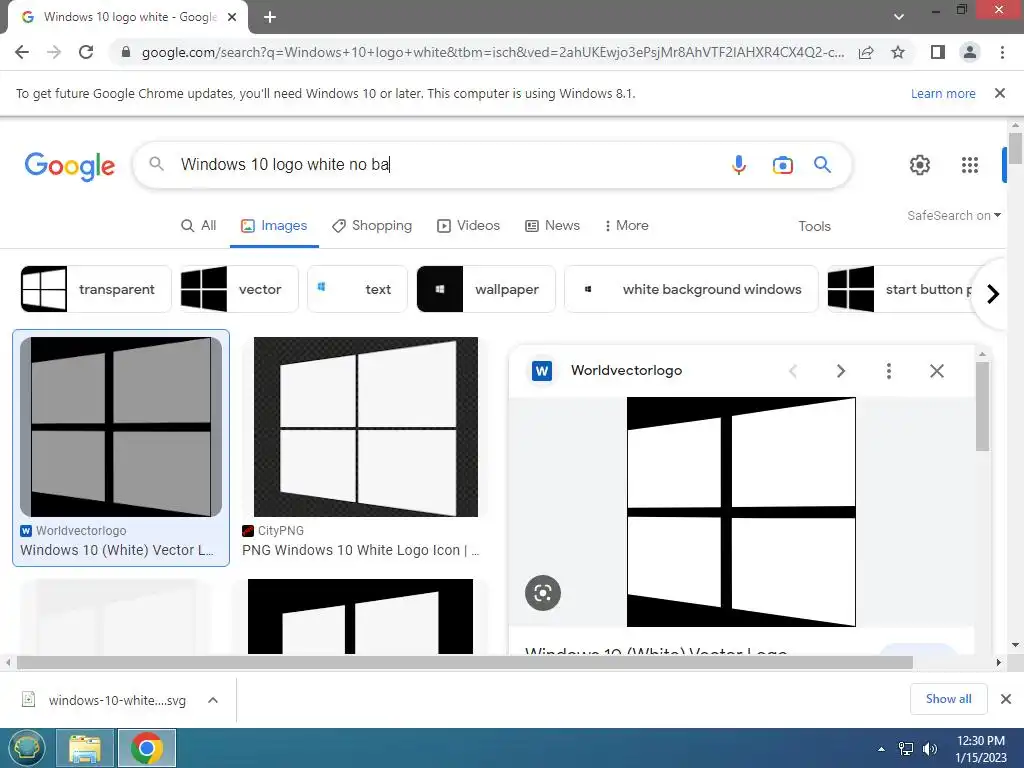The width and height of the screenshot is (1024, 768).
Task: Open File Explorer from the taskbar
Action: pos(85,748)
